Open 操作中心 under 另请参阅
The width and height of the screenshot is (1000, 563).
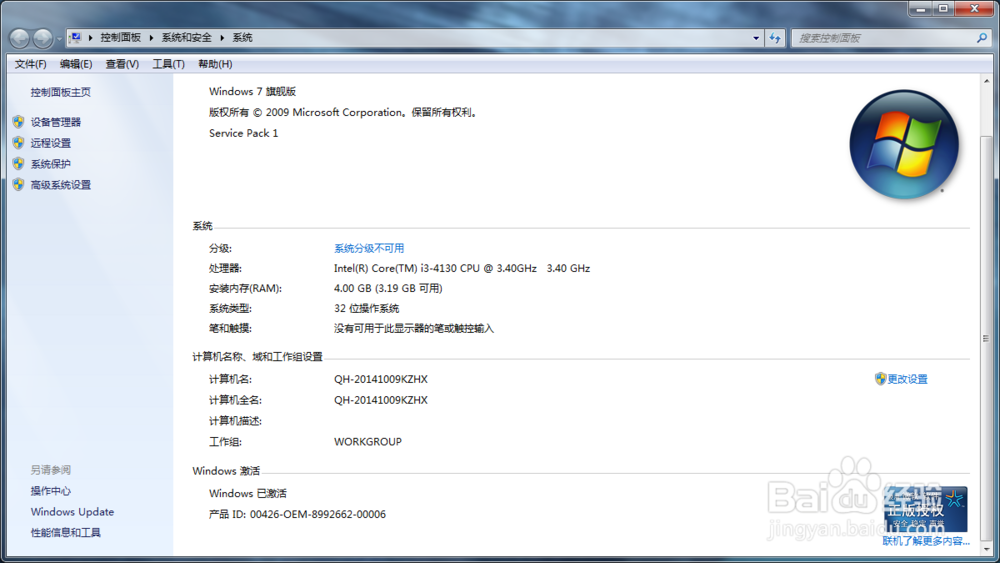(51, 491)
